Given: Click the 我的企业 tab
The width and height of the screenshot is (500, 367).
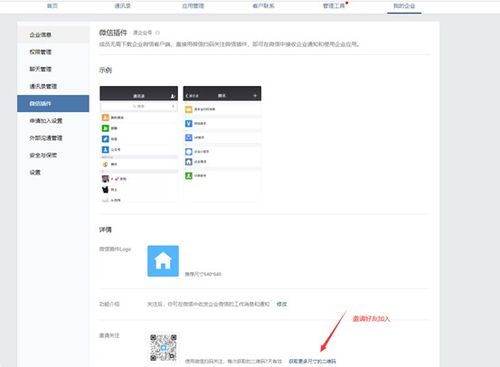Looking at the screenshot, I should [404, 6].
